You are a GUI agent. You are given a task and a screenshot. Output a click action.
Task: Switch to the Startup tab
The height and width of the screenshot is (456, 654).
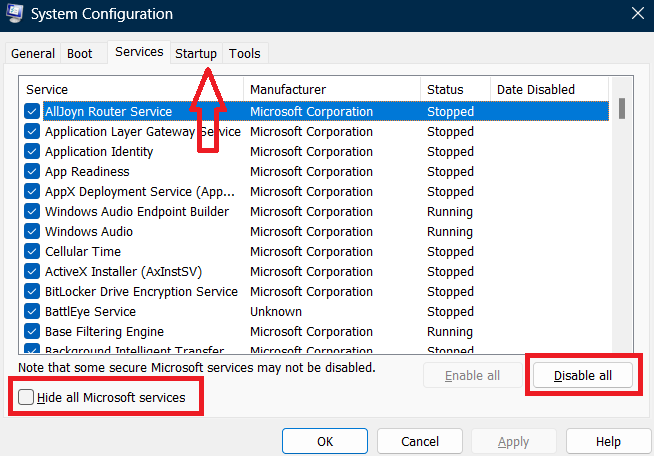[196, 53]
